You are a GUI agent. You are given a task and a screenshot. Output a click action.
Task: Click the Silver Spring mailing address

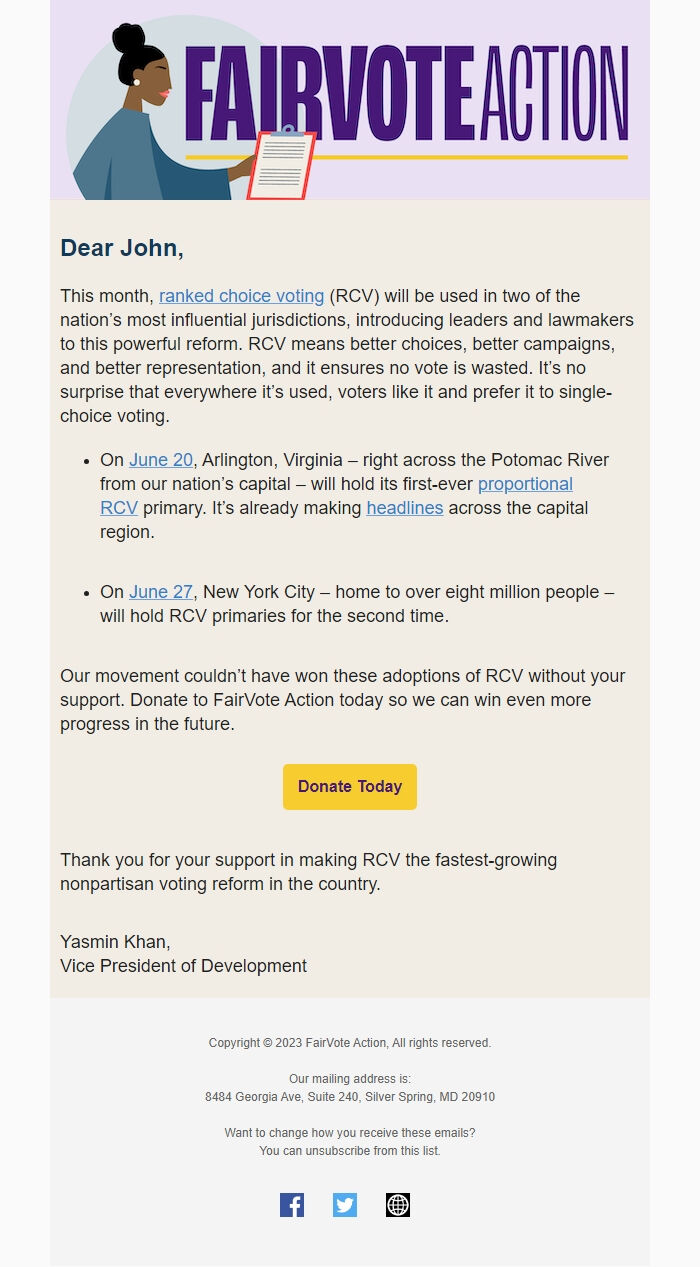point(350,1097)
